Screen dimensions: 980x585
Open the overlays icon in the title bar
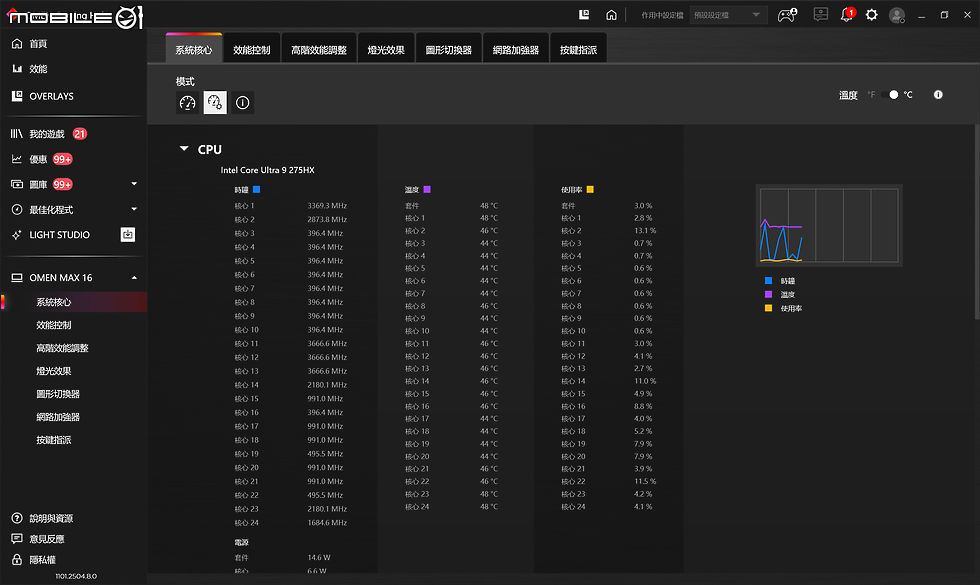(x=584, y=14)
